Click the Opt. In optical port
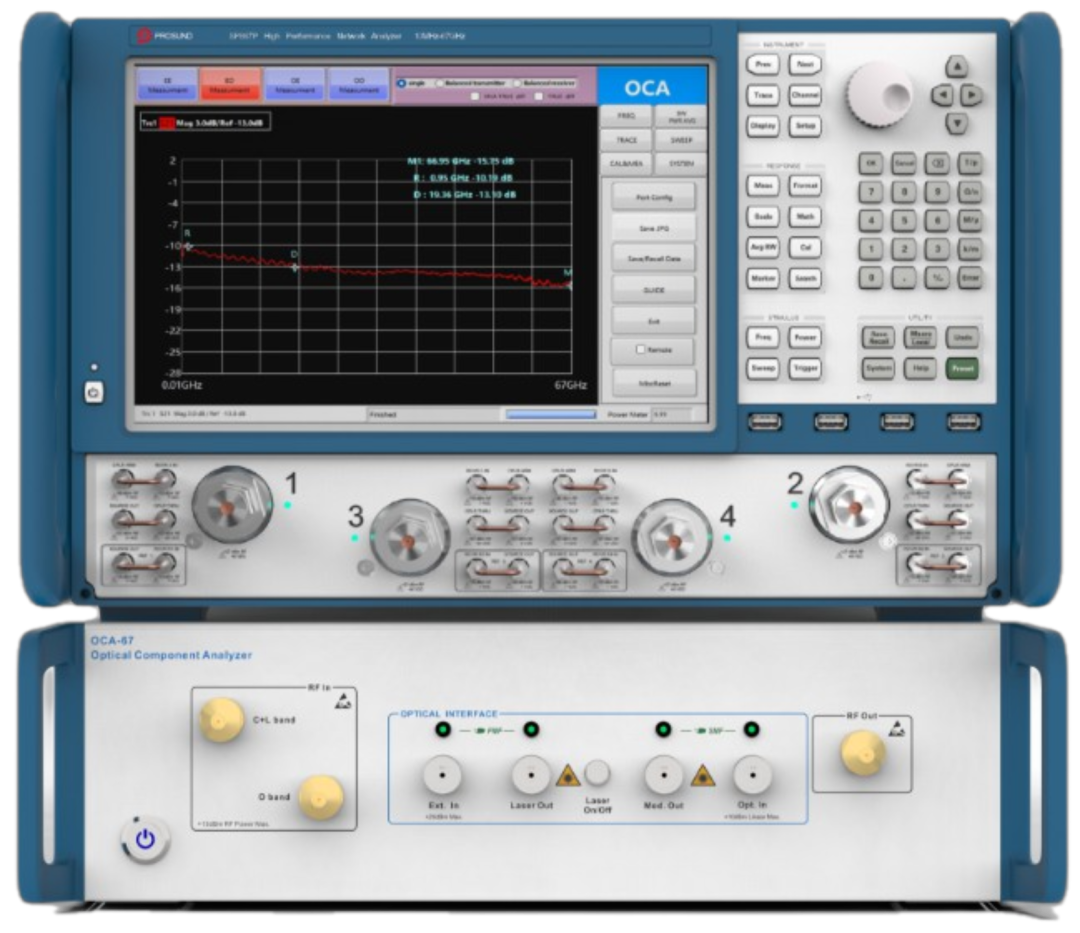Viewport: 1080px width, 933px height. tap(752, 775)
